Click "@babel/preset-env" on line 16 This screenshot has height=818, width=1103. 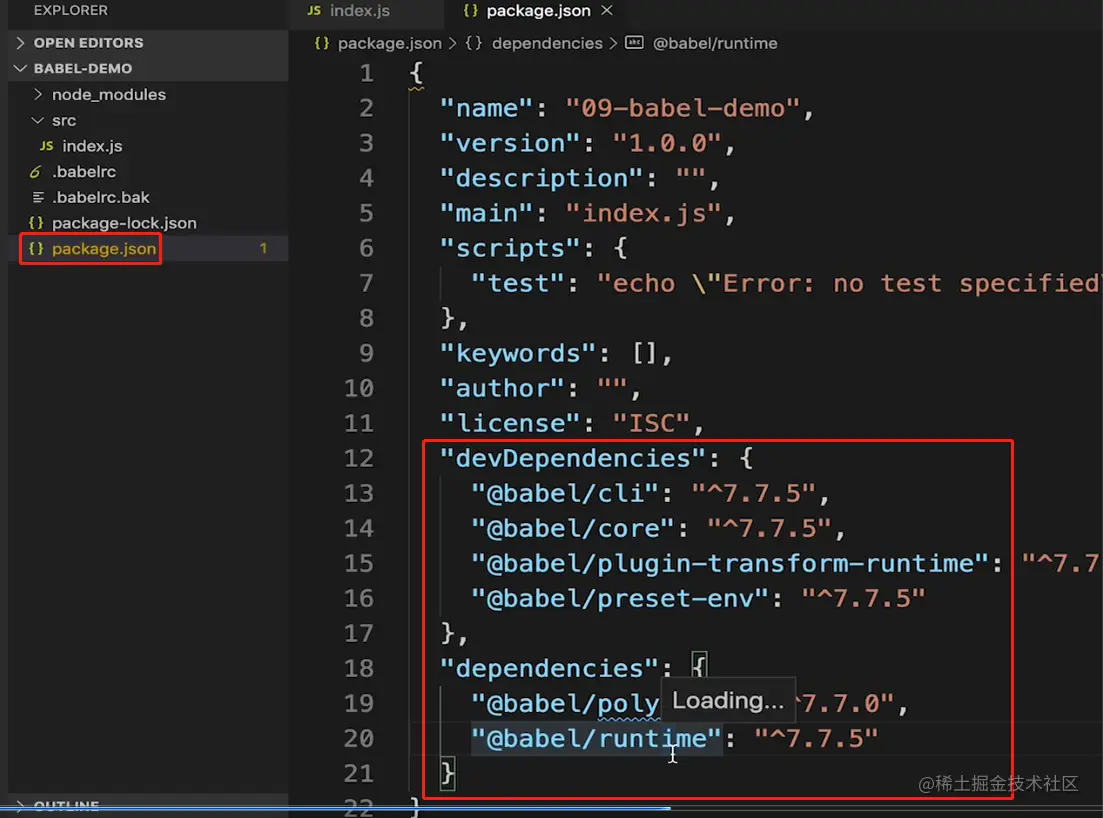click(x=620, y=599)
